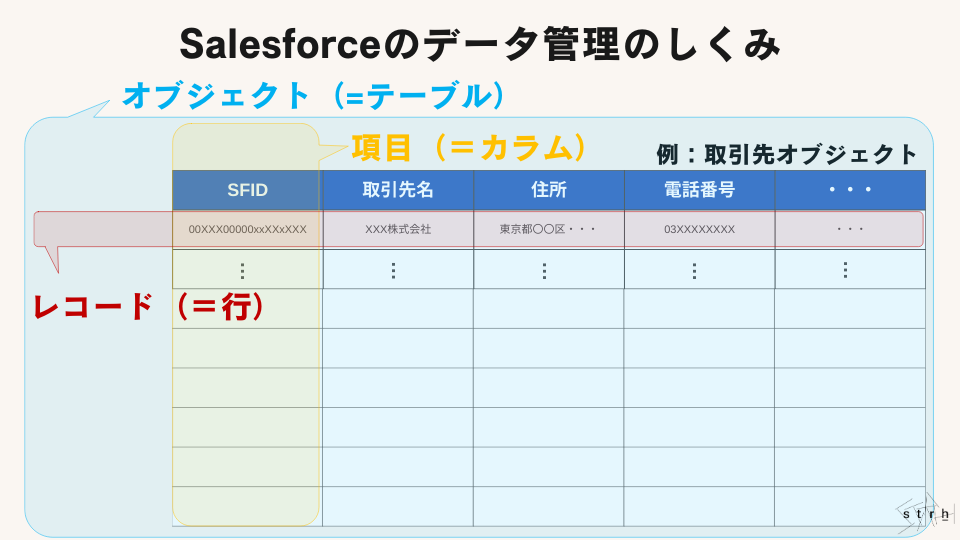Click the 00XXX00000xxXXxXXX ID cell

[248, 229]
